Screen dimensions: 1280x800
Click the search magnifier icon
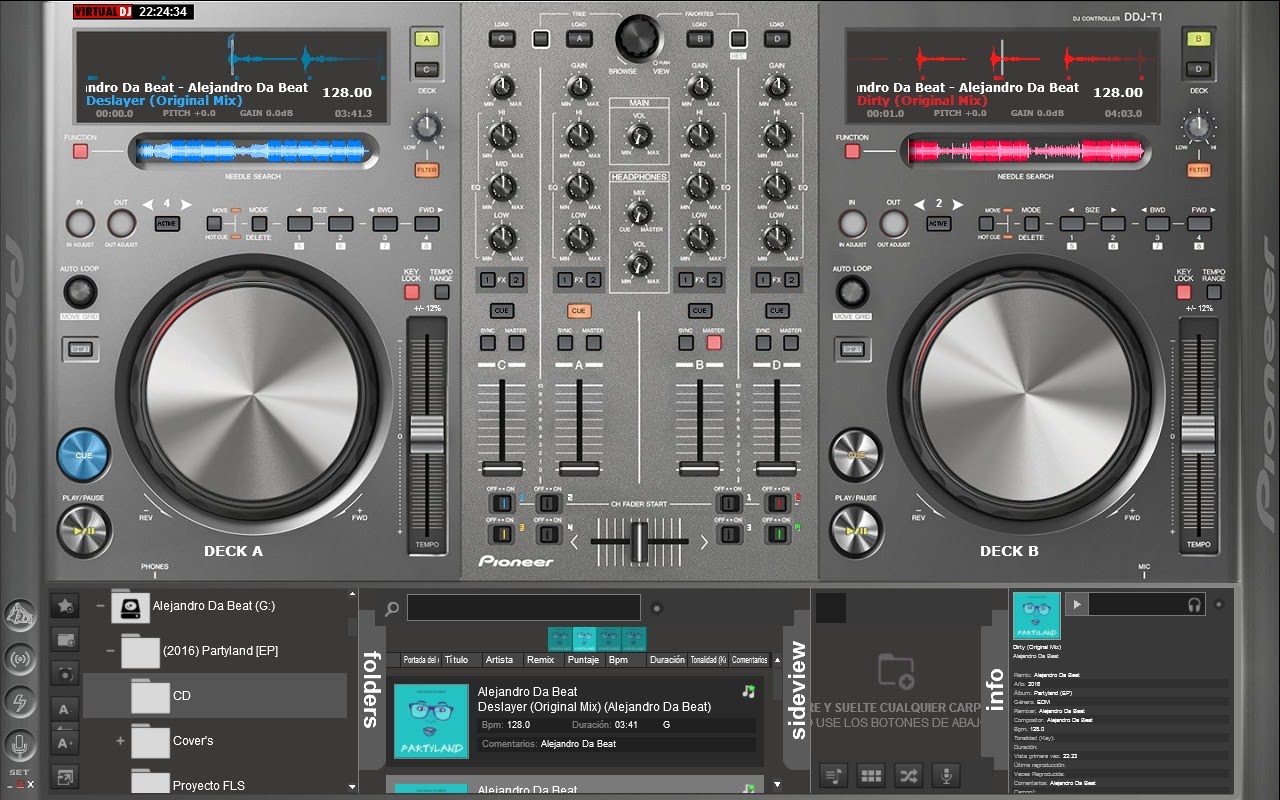click(x=392, y=608)
